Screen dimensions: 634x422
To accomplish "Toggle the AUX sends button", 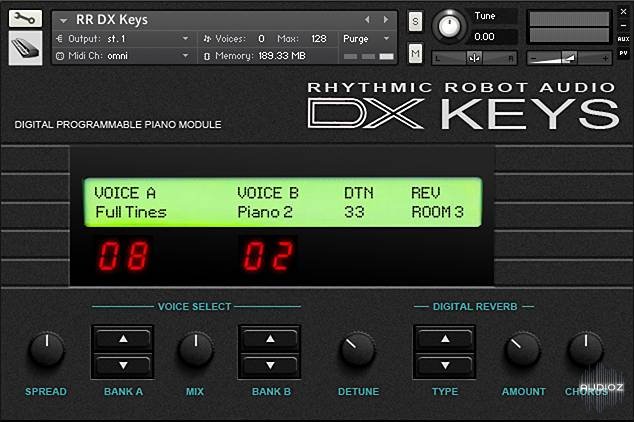I will click(x=623, y=39).
